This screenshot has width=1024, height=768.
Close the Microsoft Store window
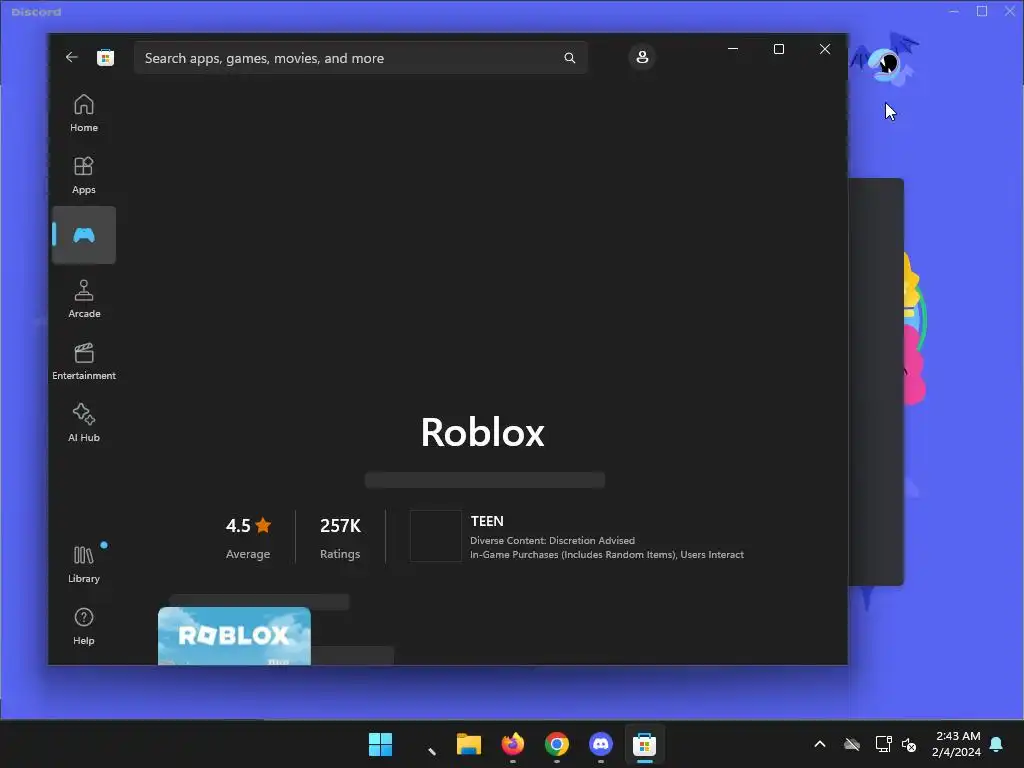825,49
